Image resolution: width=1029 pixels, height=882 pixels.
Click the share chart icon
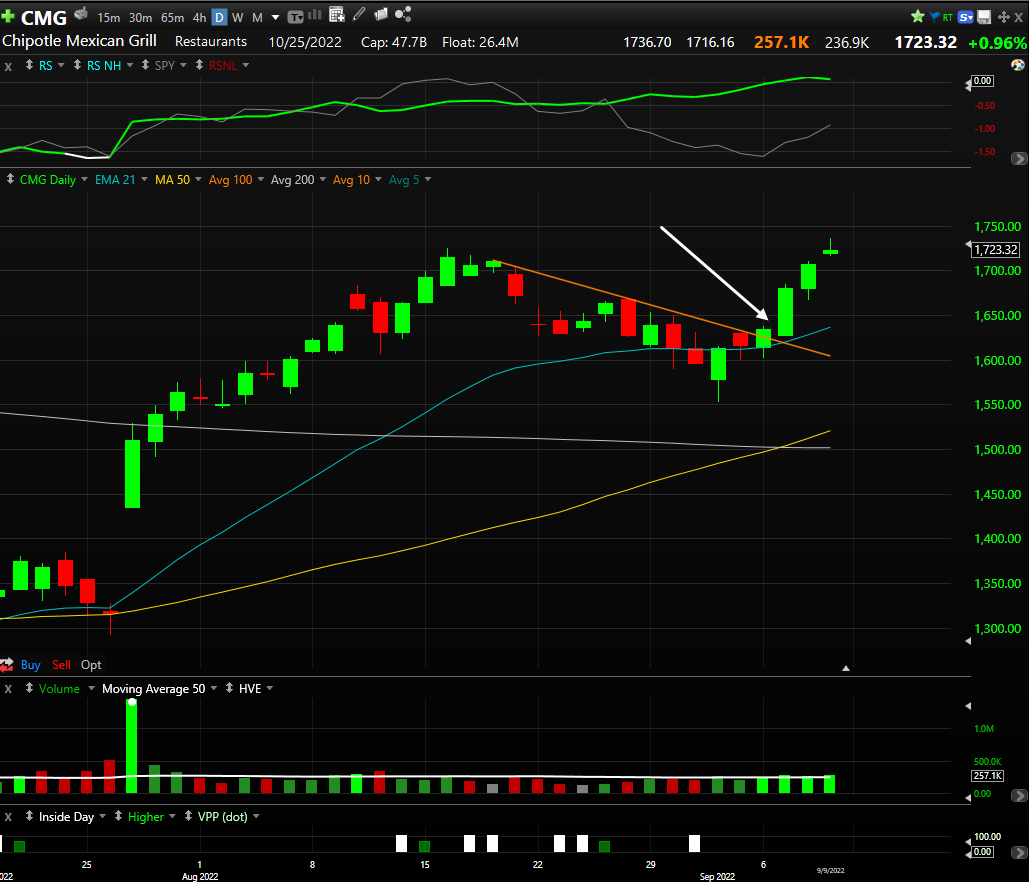[x=403, y=14]
